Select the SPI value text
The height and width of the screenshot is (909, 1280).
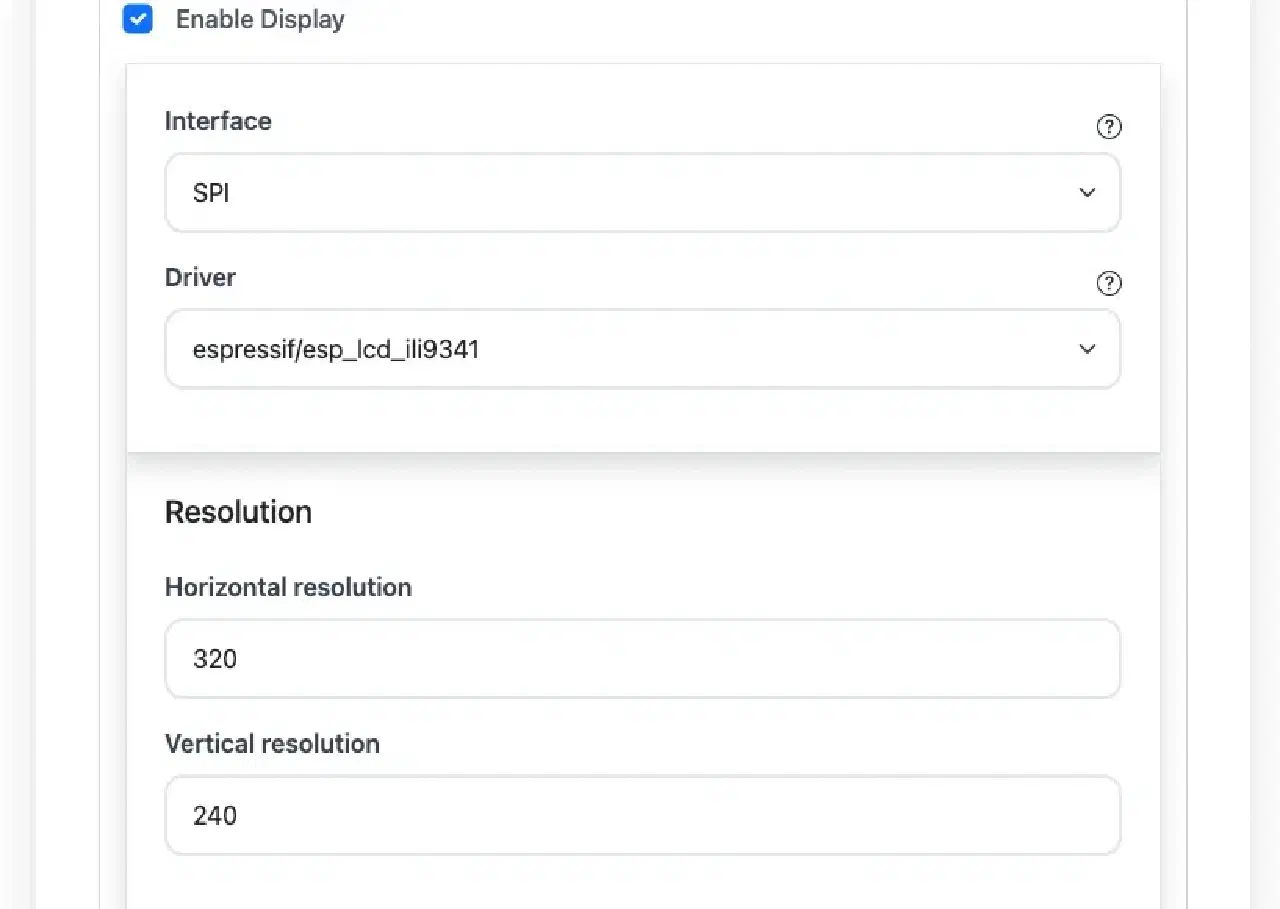(211, 193)
